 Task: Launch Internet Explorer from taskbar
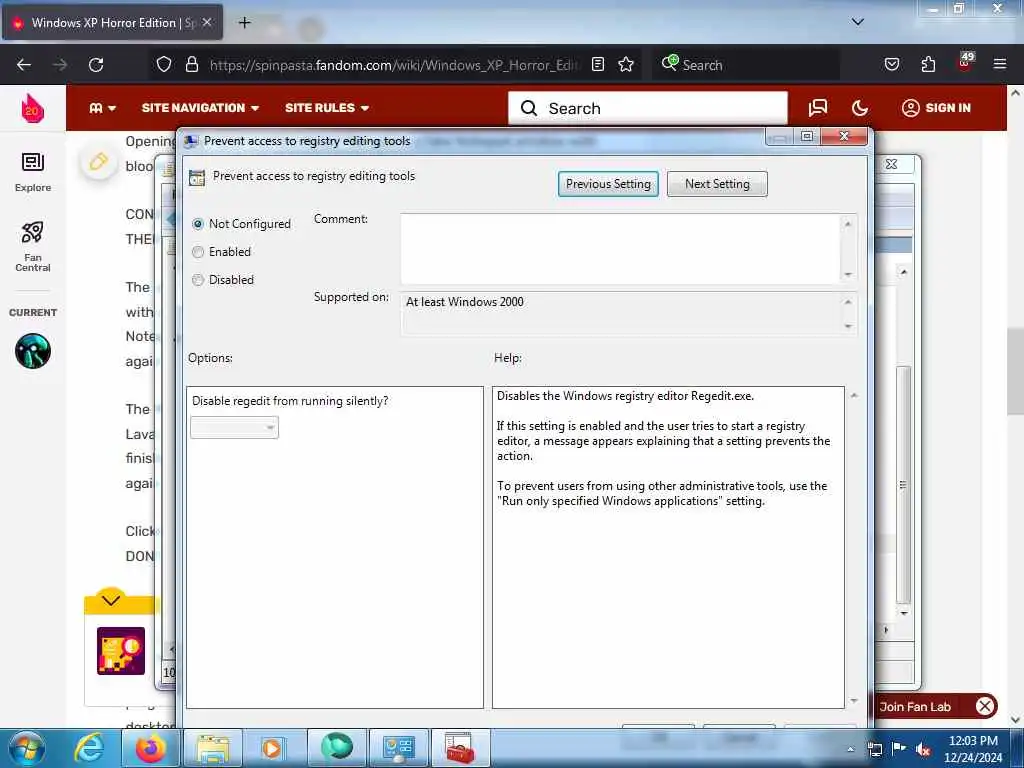pyautogui.click(x=89, y=748)
